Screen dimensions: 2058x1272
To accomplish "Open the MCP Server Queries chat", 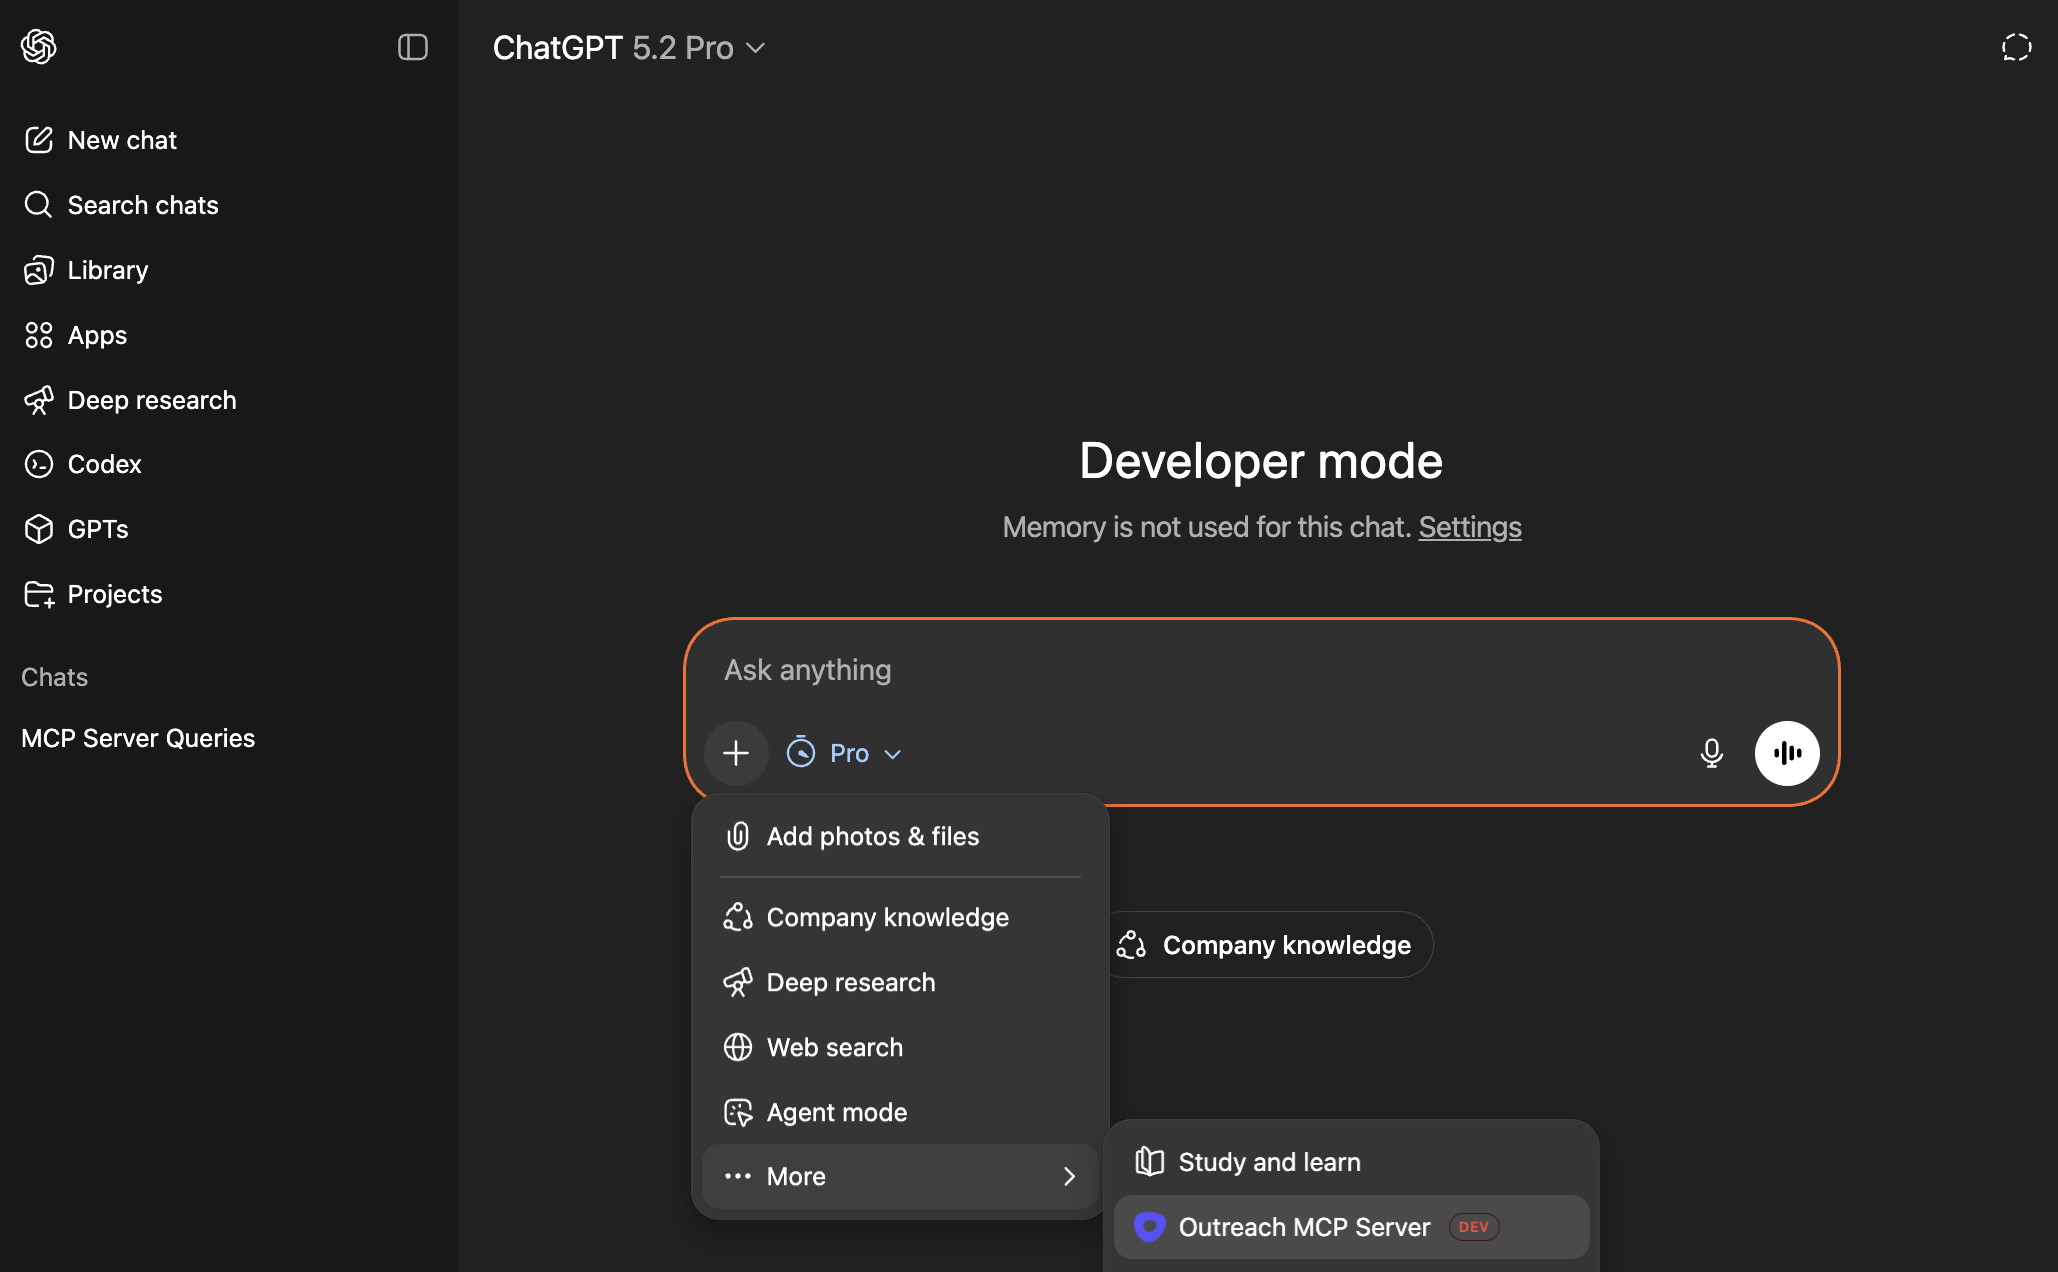I will click(138, 738).
